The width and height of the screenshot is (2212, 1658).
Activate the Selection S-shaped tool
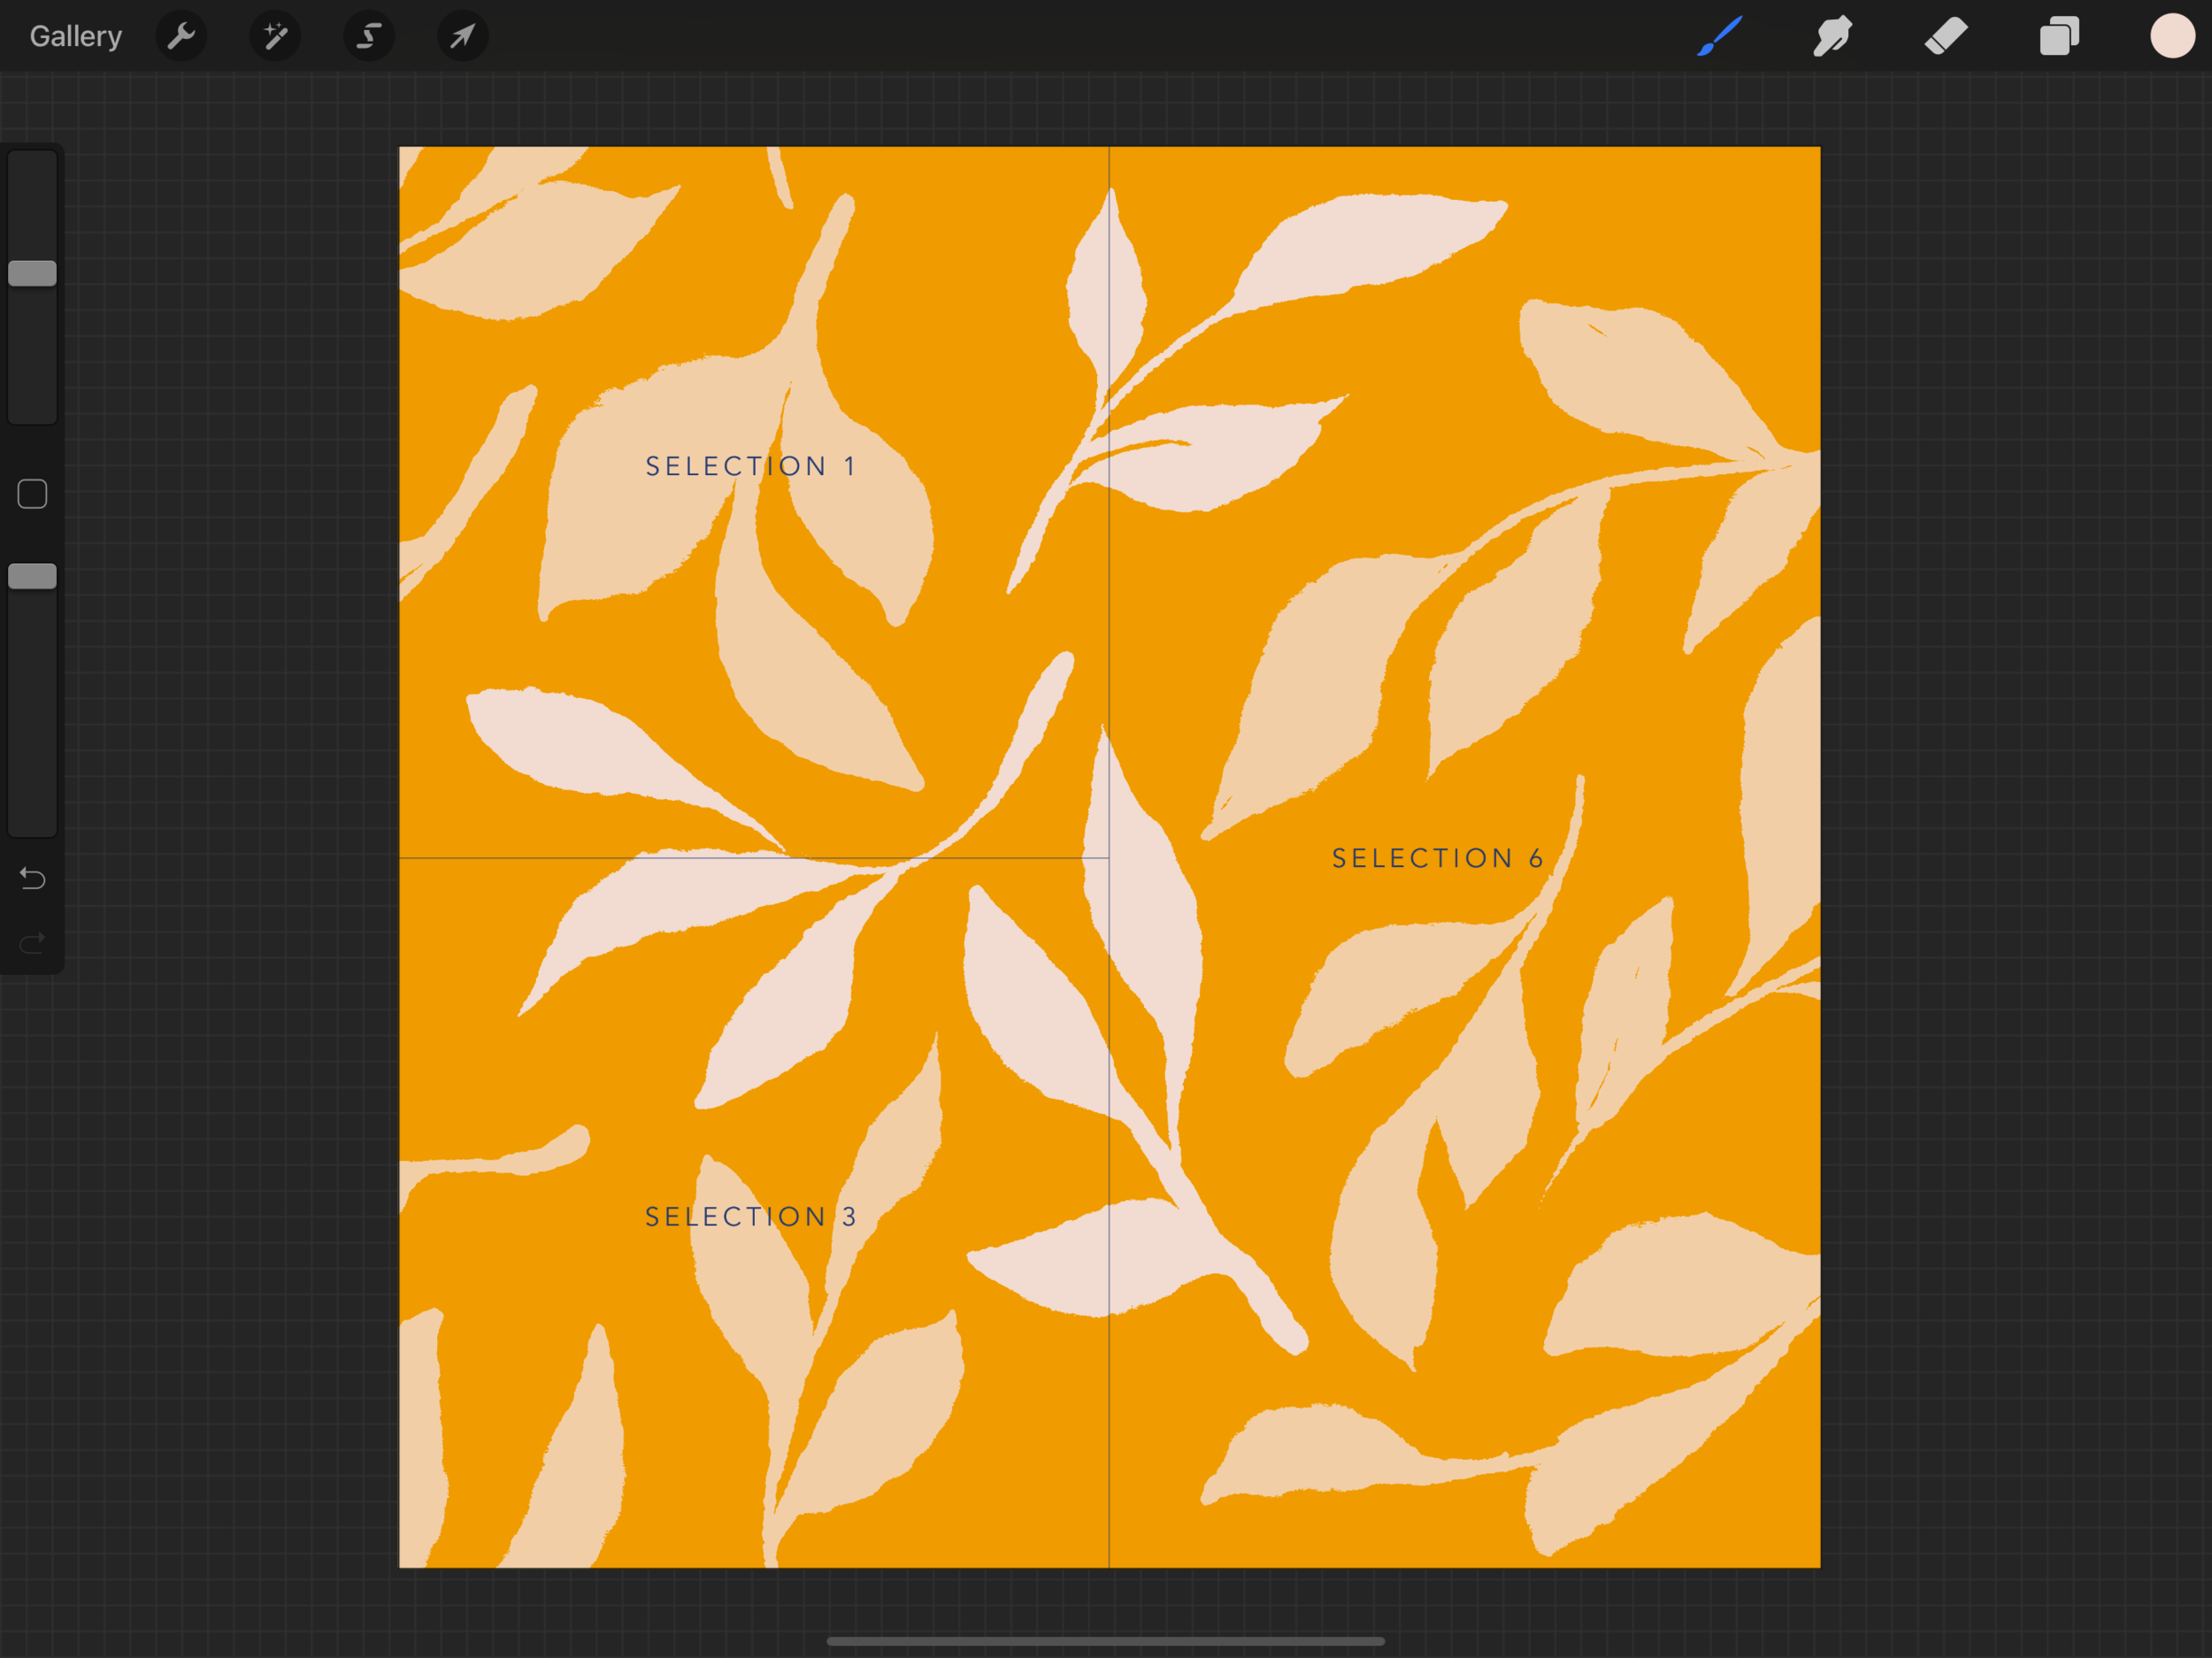369,37
